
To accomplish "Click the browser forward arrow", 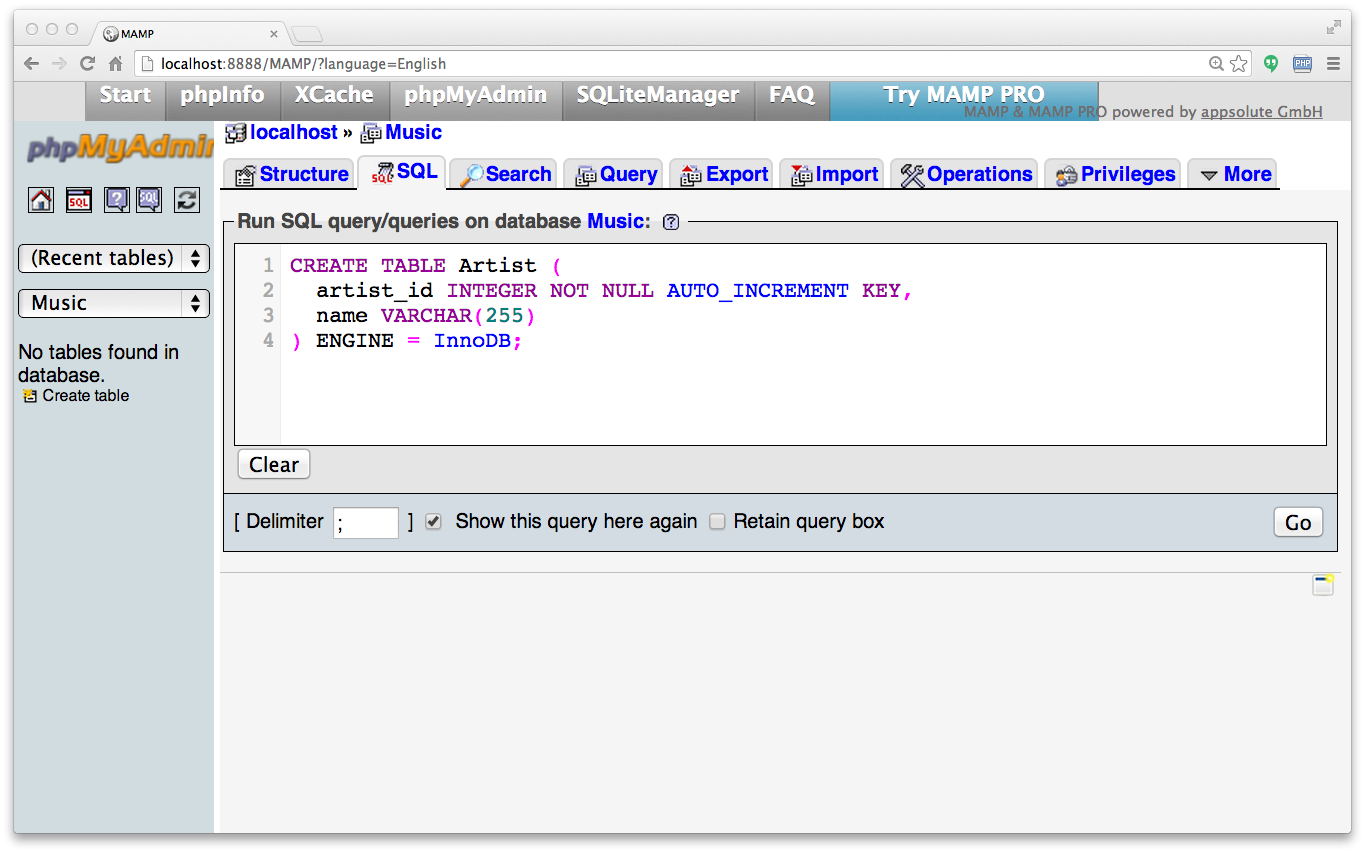I will [x=59, y=63].
